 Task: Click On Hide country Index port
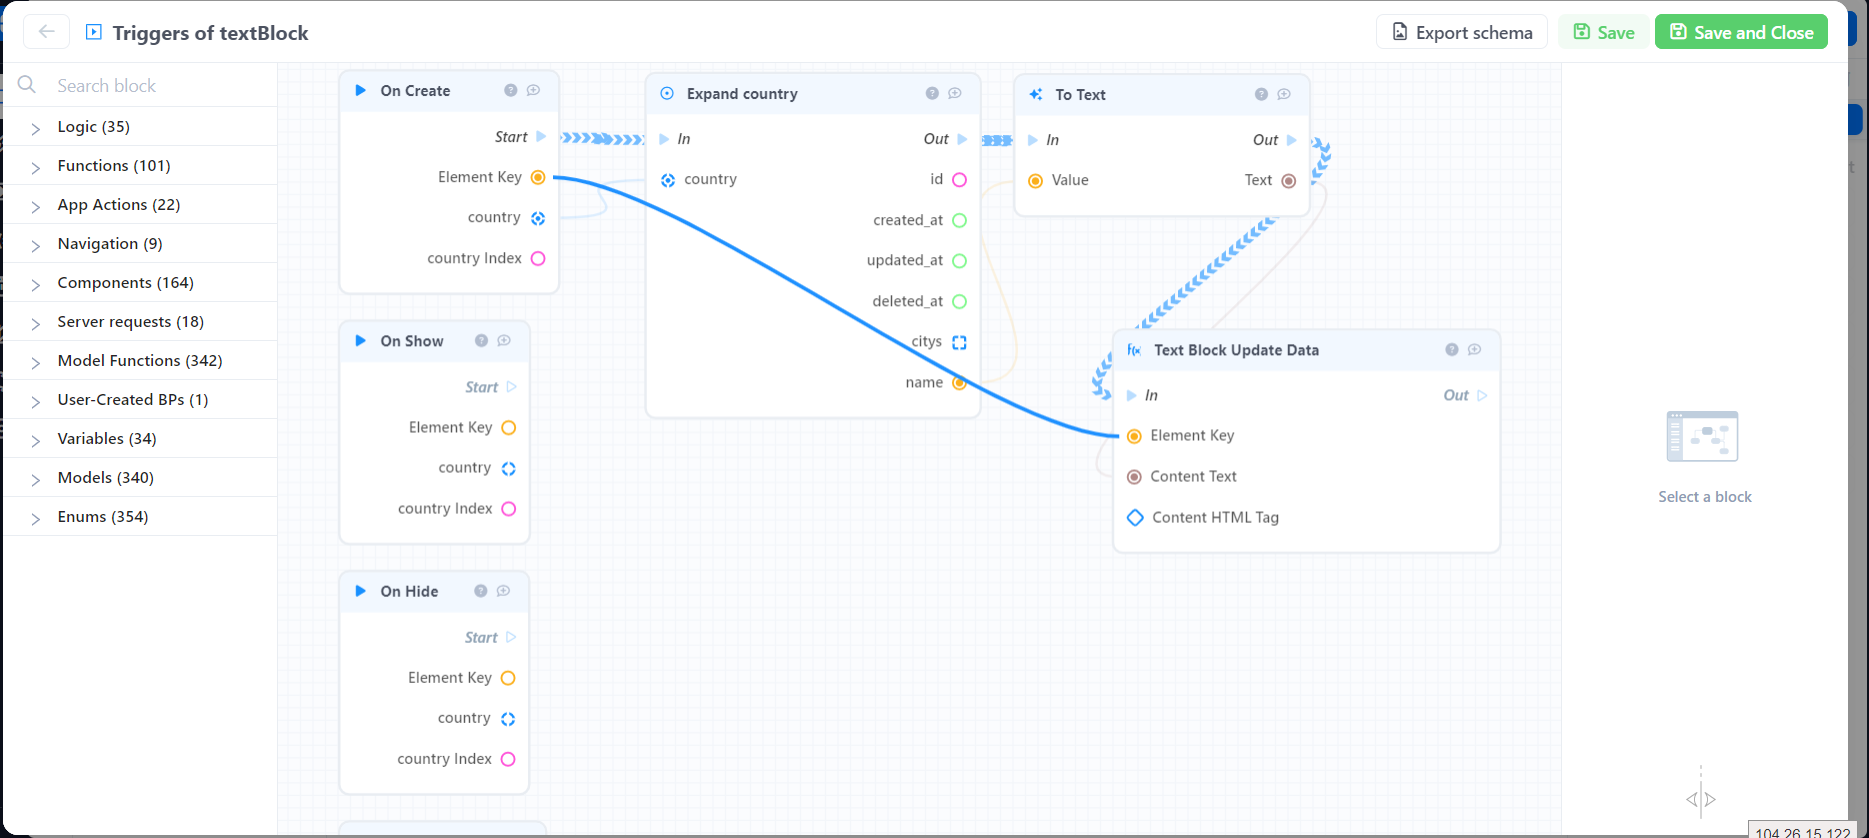pyautogui.click(x=508, y=759)
